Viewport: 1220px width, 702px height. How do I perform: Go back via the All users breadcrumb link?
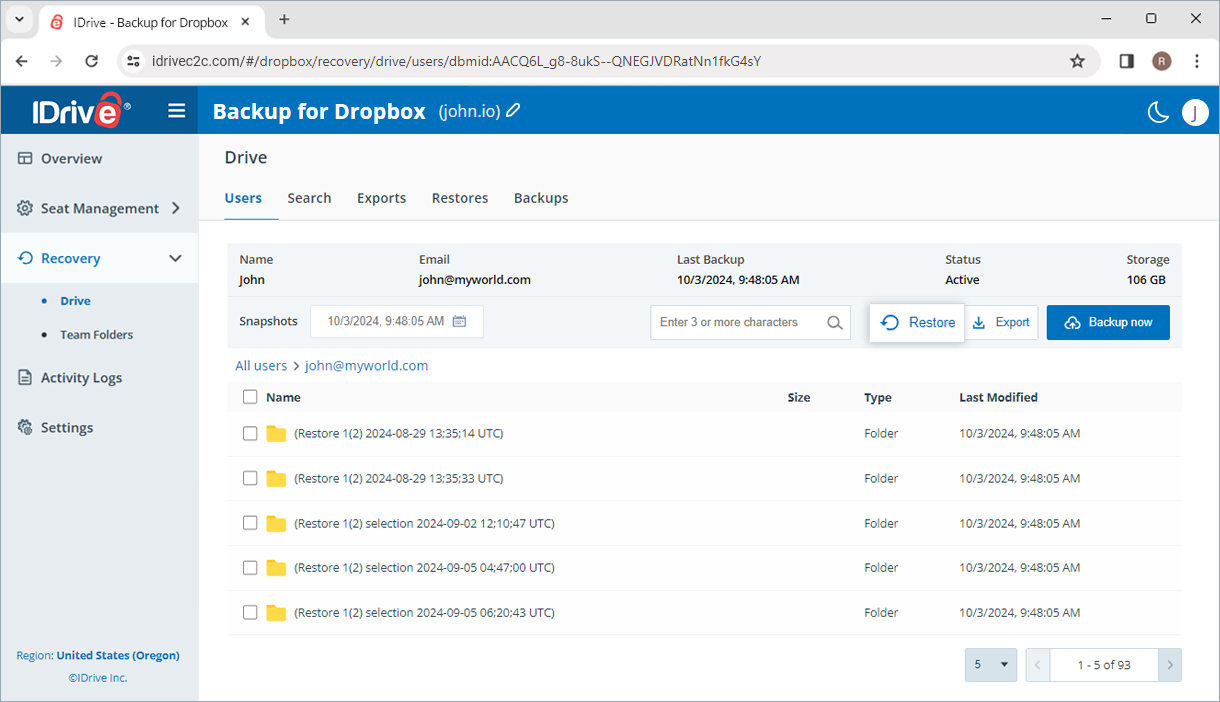point(261,365)
